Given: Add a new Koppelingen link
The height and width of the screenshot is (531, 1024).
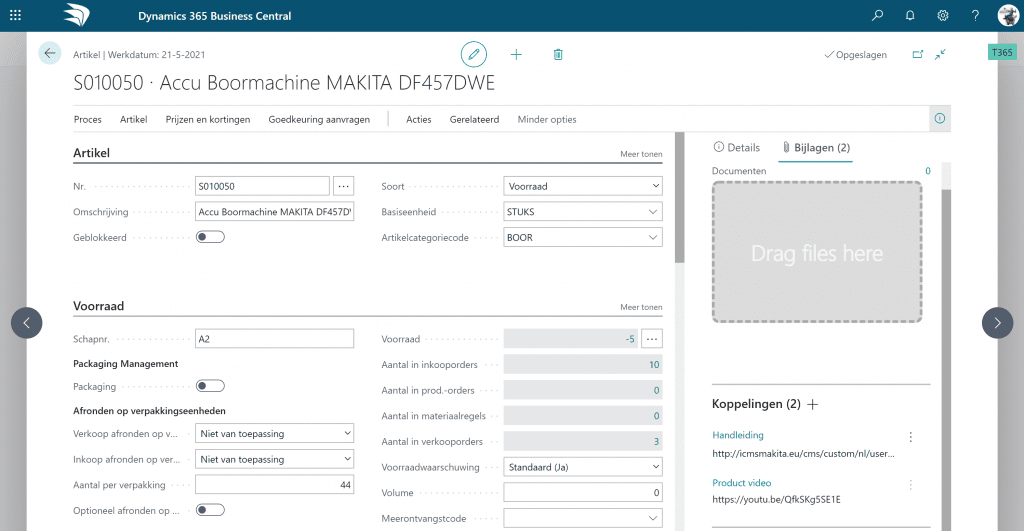Looking at the screenshot, I should (x=812, y=404).
